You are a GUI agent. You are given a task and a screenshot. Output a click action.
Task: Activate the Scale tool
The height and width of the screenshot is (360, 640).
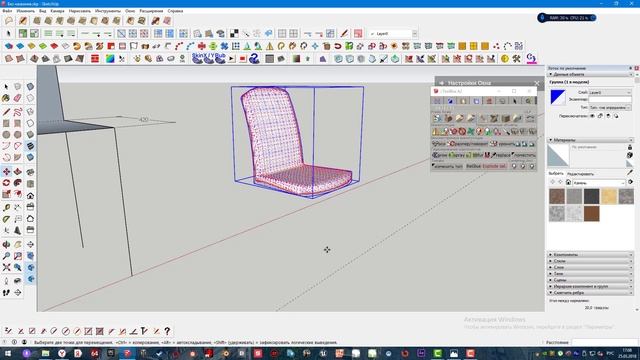6,195
